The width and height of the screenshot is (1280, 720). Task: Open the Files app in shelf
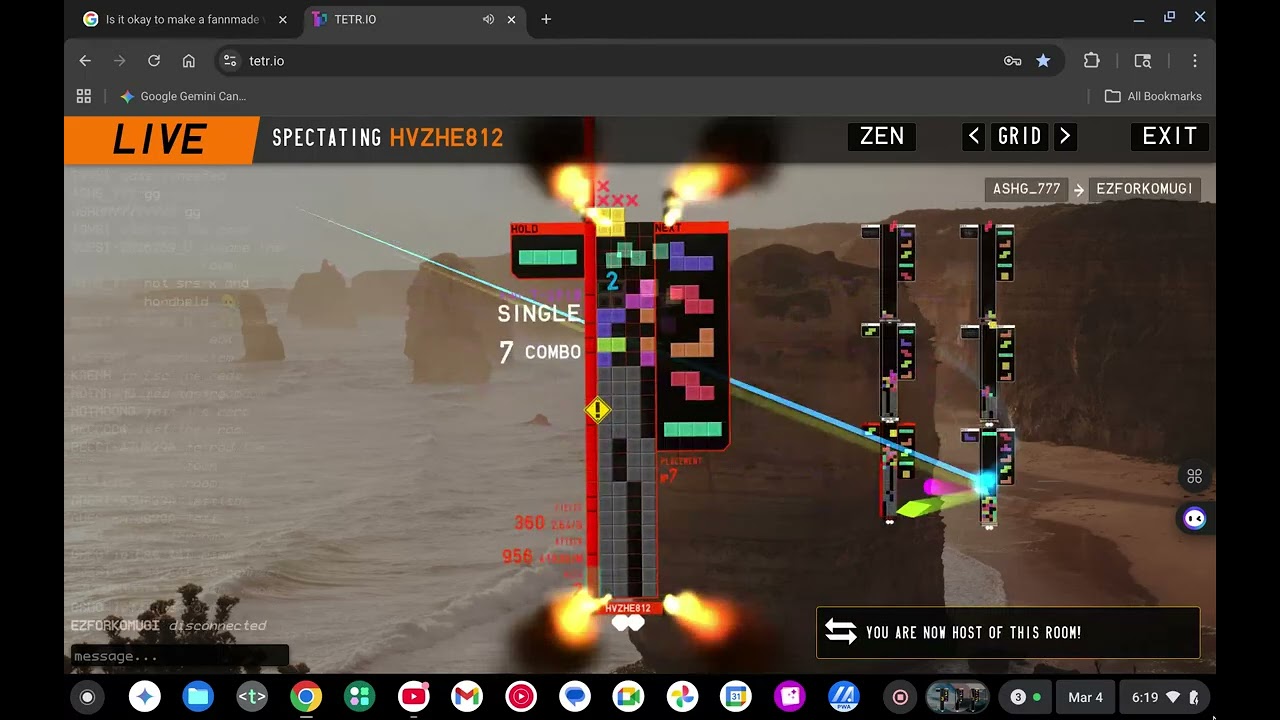pyautogui.click(x=198, y=697)
